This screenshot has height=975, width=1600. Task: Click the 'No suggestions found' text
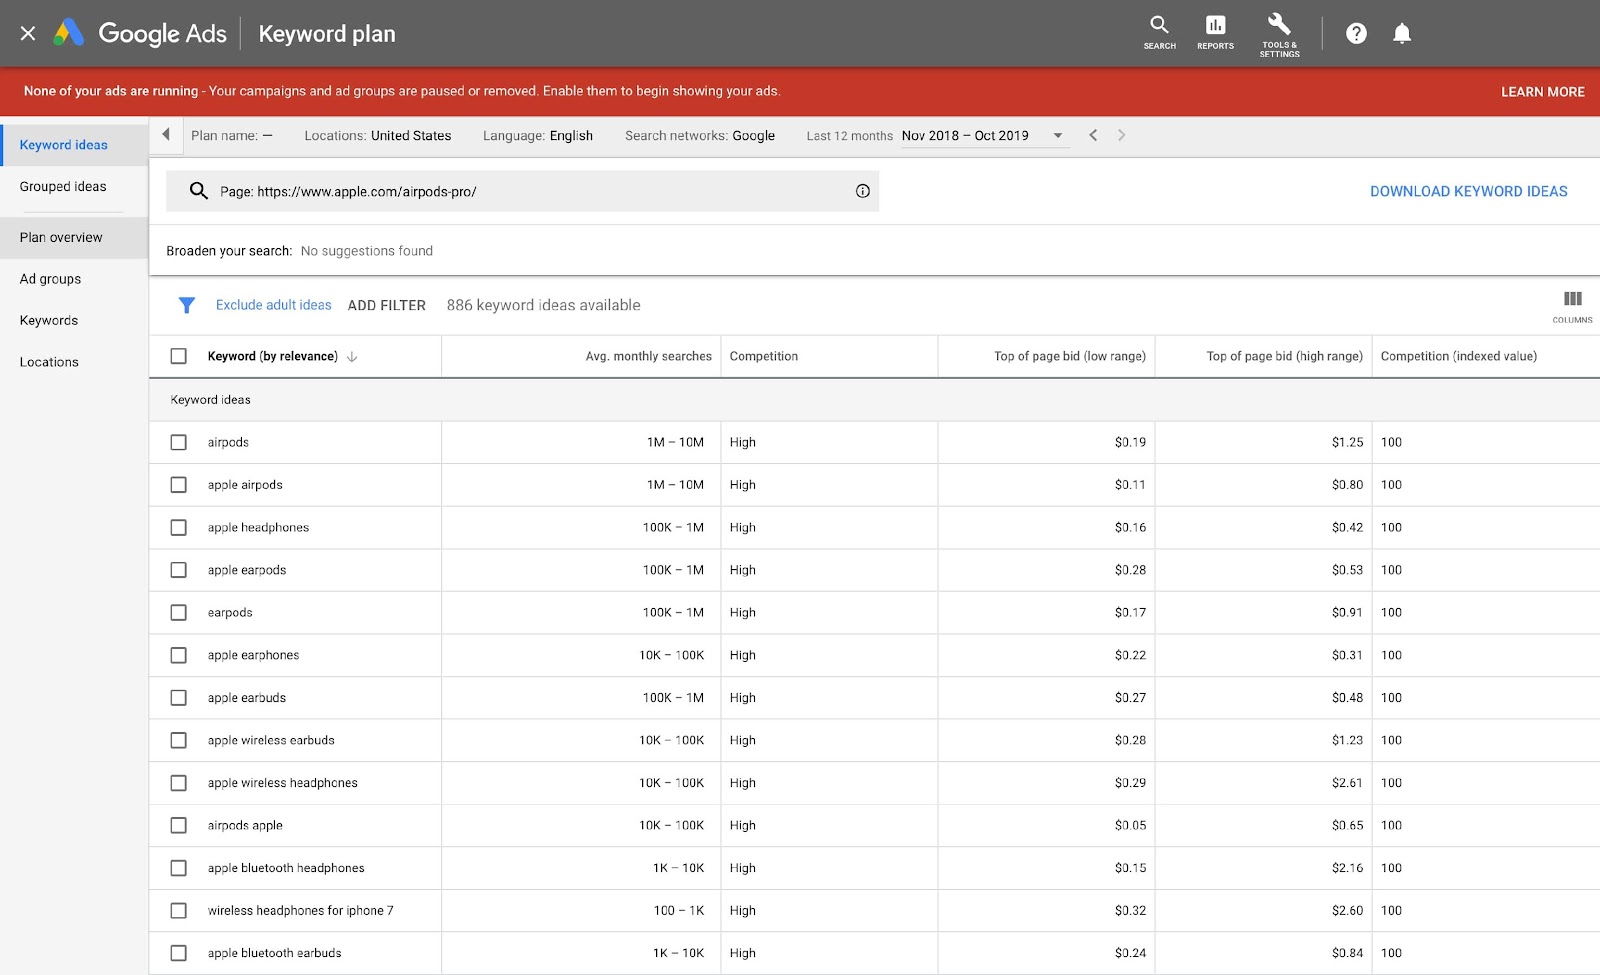tap(367, 251)
